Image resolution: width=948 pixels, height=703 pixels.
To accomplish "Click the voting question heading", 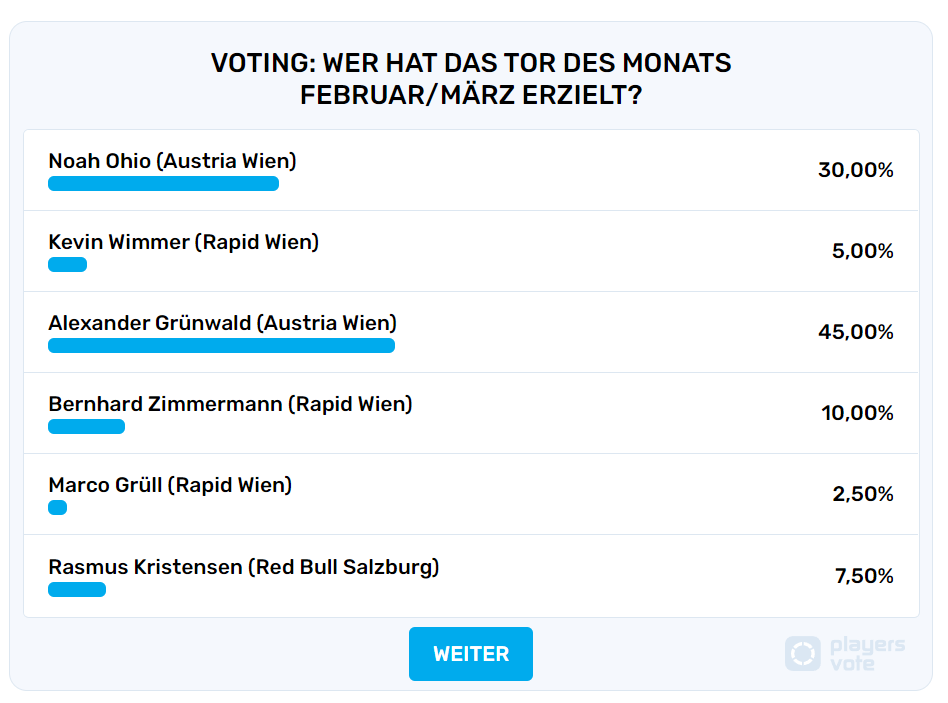I will tap(471, 79).
